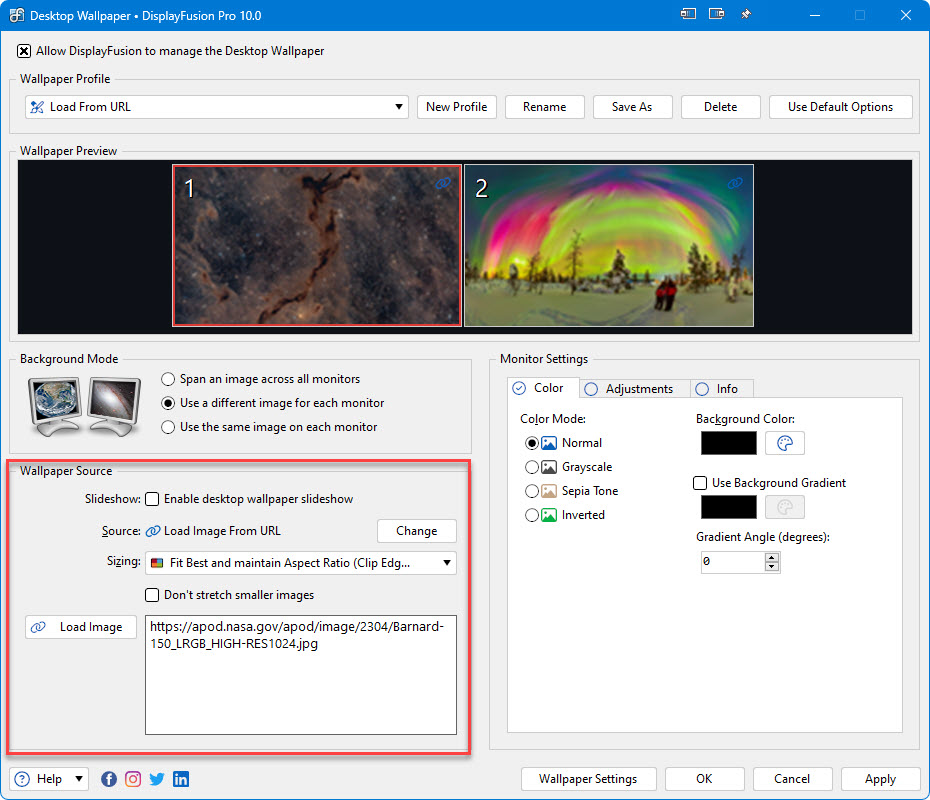930x800 pixels.
Task: Switch to the Adjustments tab
Action: click(631, 389)
